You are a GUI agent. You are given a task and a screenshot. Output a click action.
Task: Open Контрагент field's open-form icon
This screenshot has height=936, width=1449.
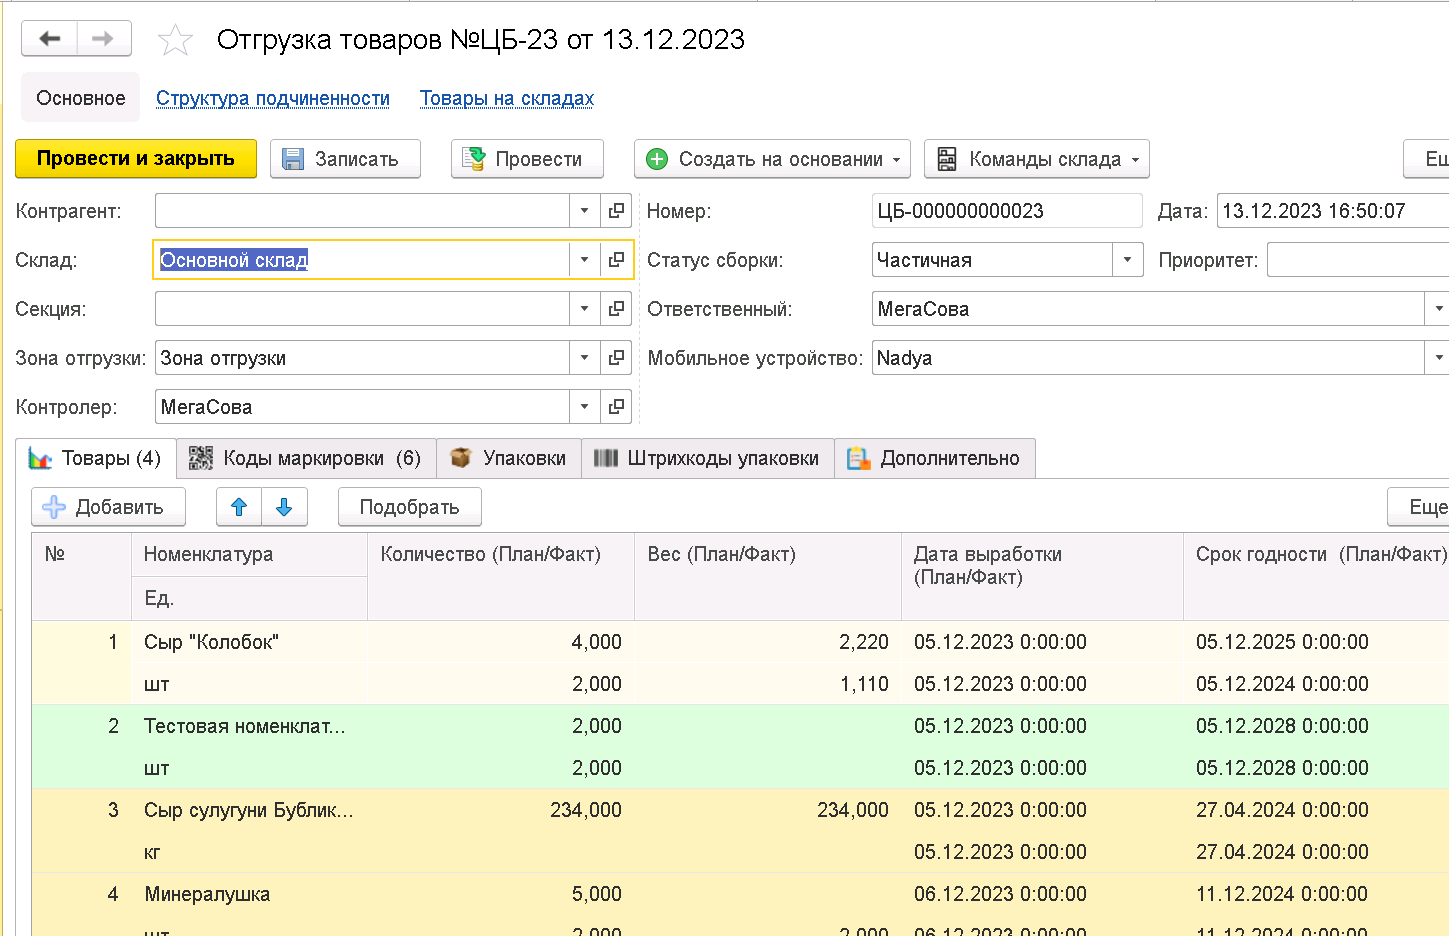click(617, 211)
